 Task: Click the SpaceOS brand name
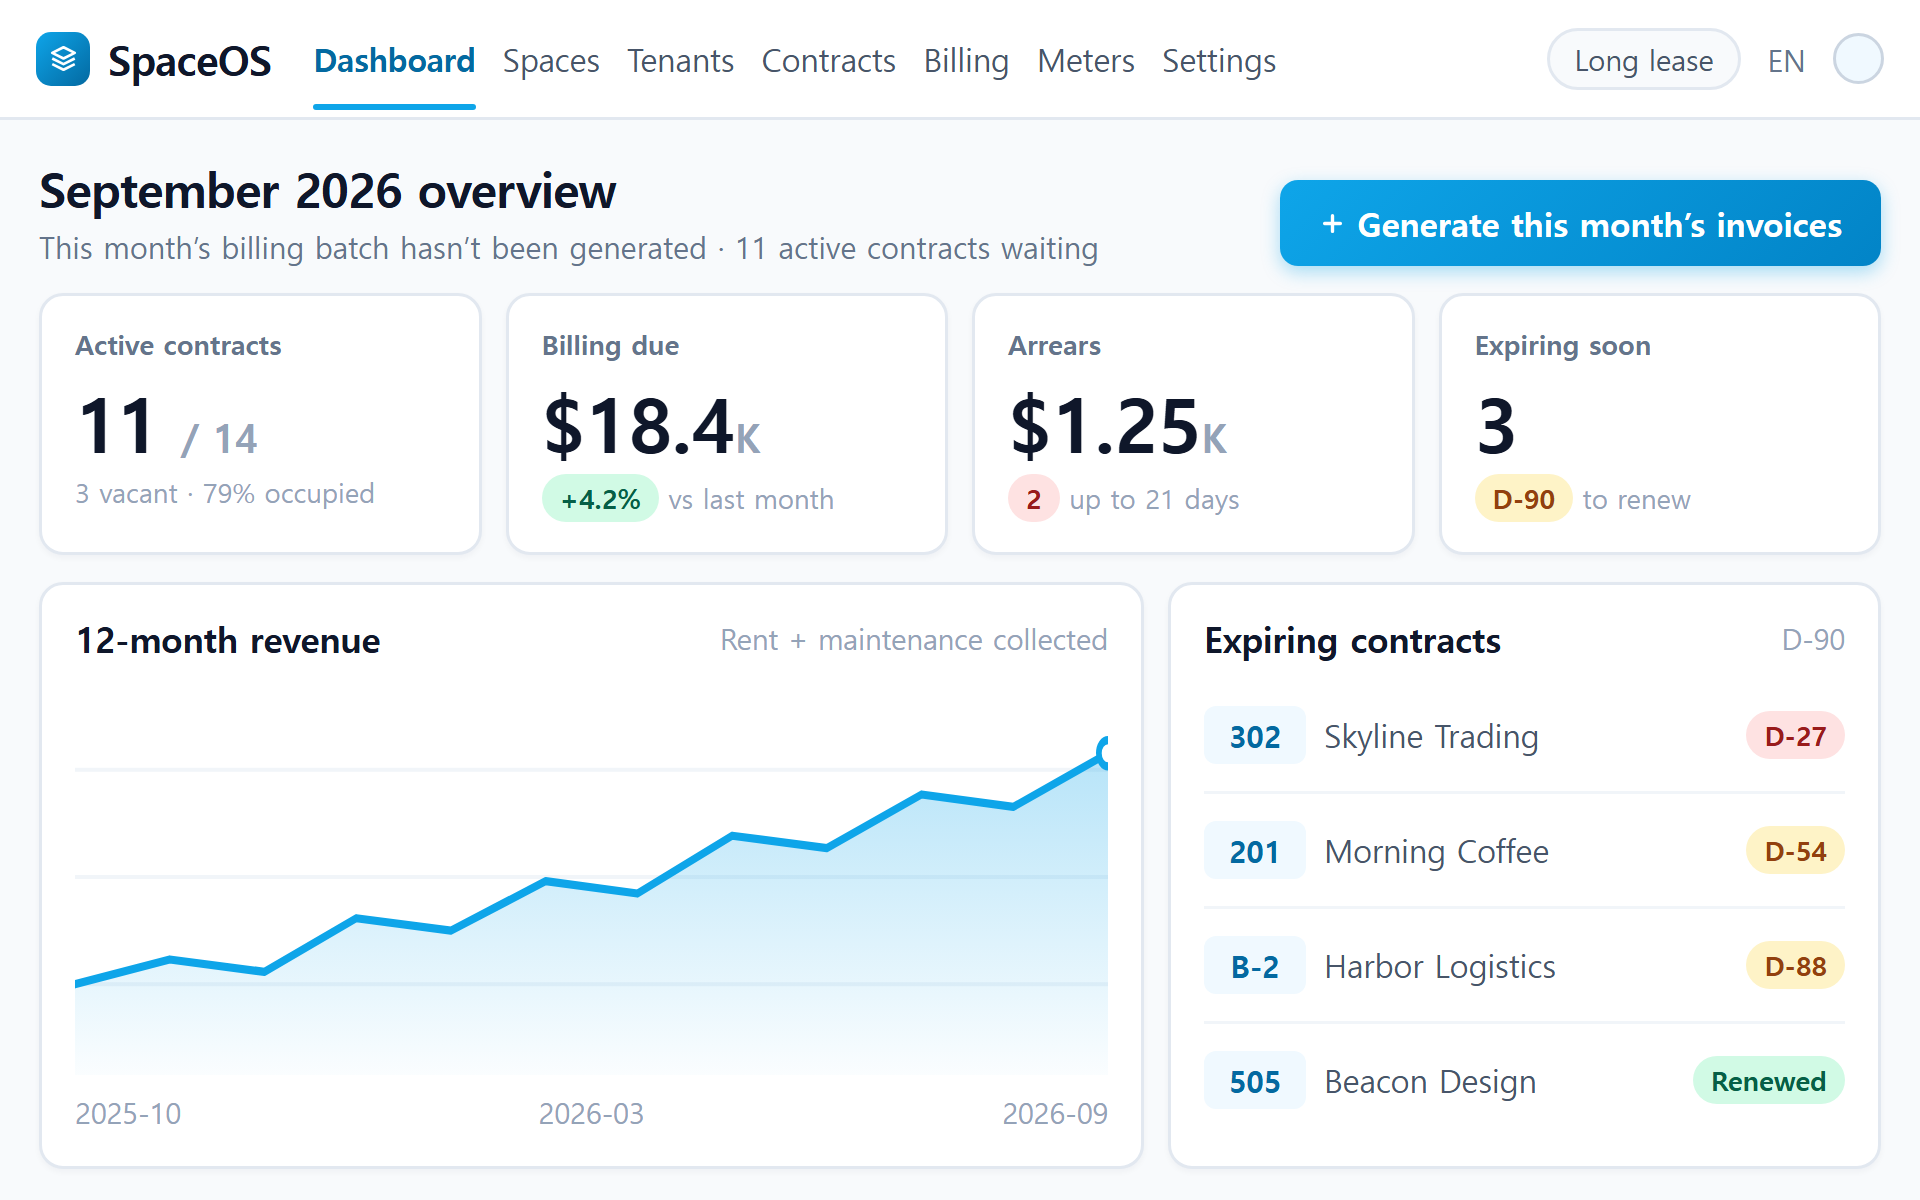coord(189,61)
